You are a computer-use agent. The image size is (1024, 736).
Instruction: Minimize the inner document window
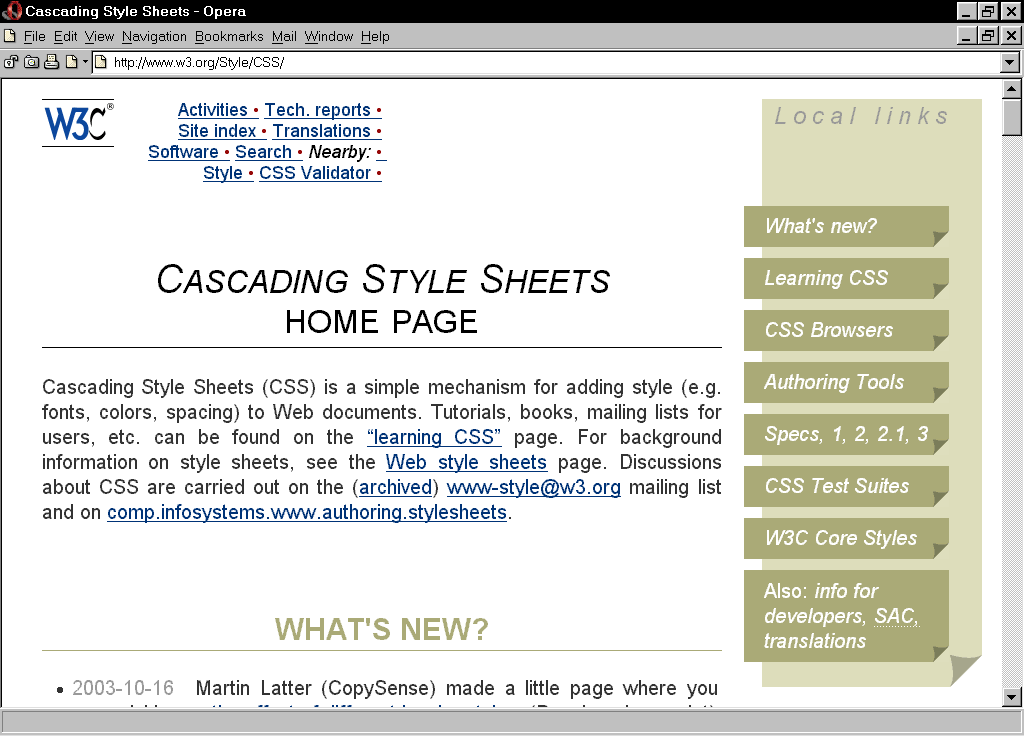tap(966, 36)
